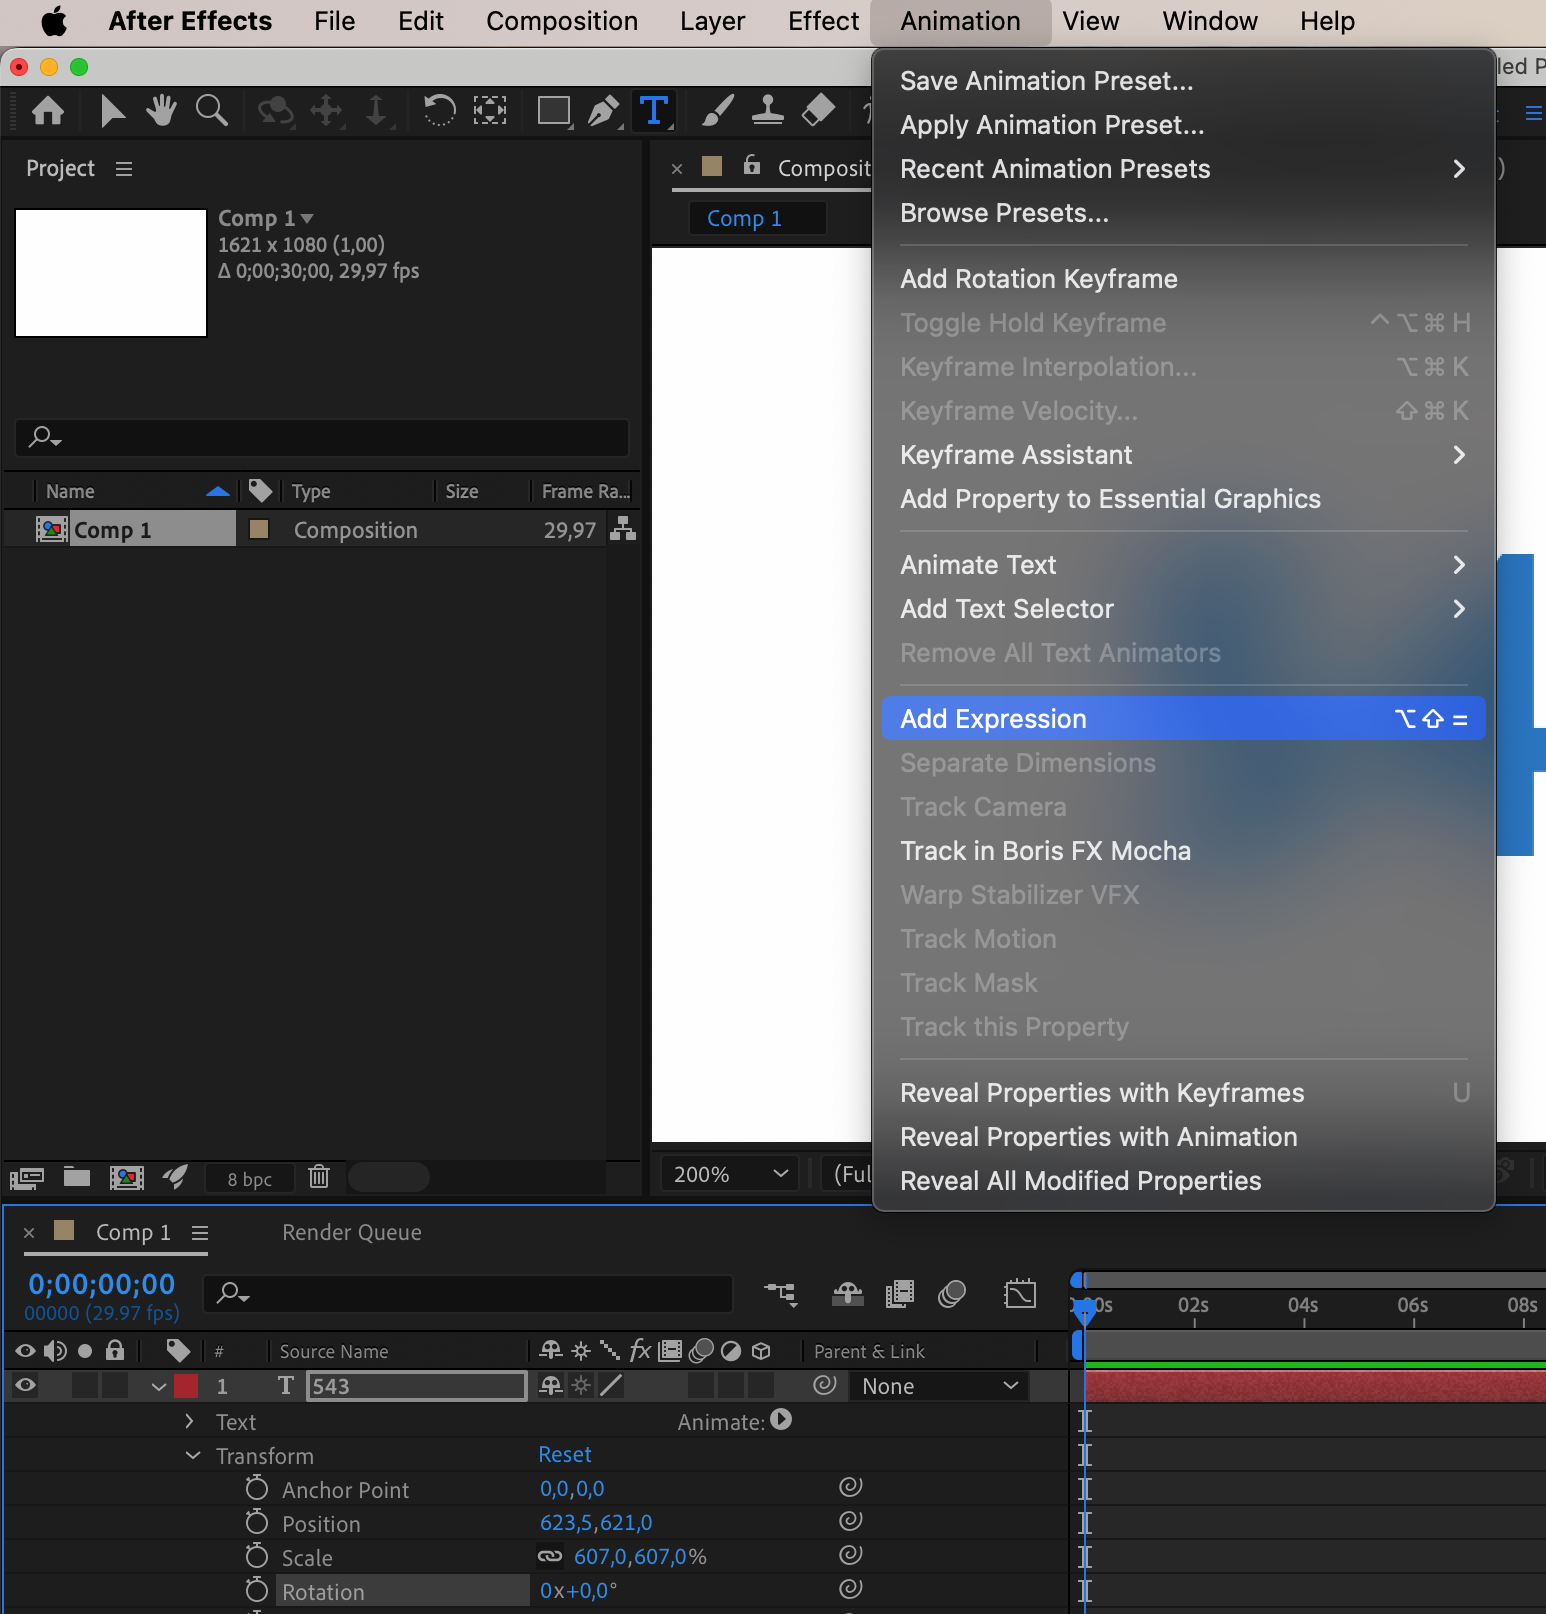Open the 200% magnification dropdown
Screen dimensions: 1546x1614
(729, 1174)
